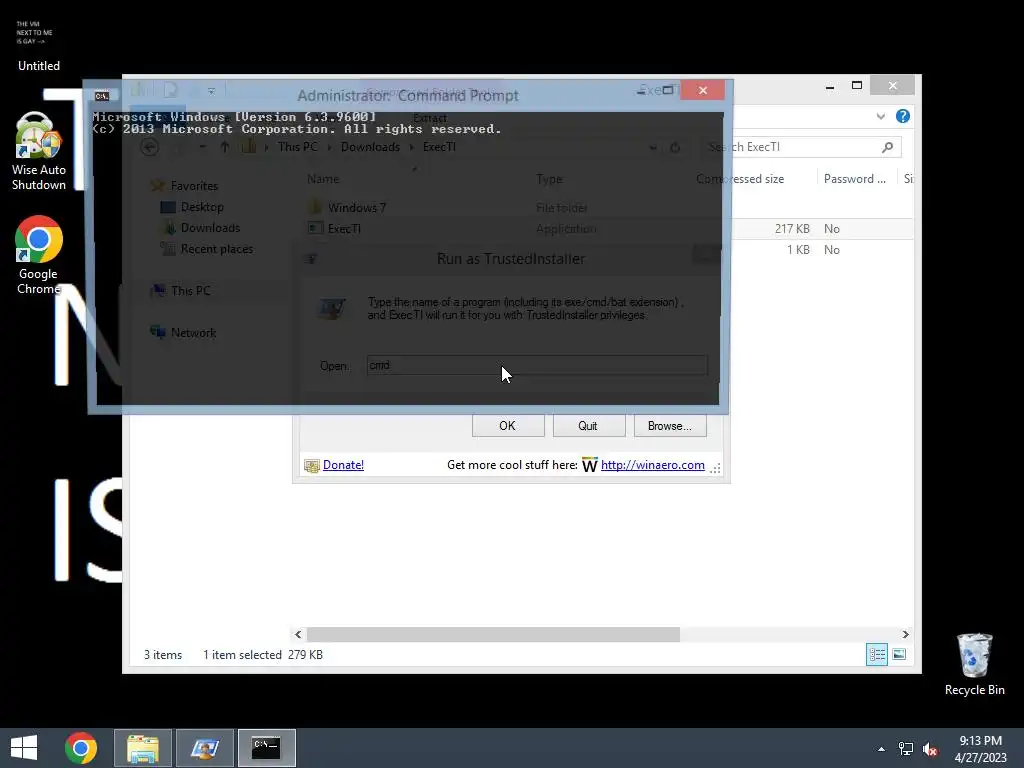
Task: Open the Google Chrome desktop shortcut
Action: pos(39,255)
